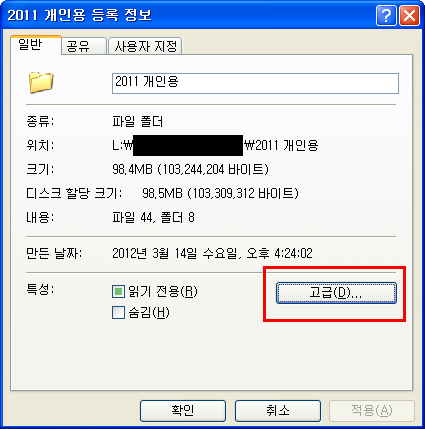
Task: Click the 위치 path value text
Action: pos(215,145)
